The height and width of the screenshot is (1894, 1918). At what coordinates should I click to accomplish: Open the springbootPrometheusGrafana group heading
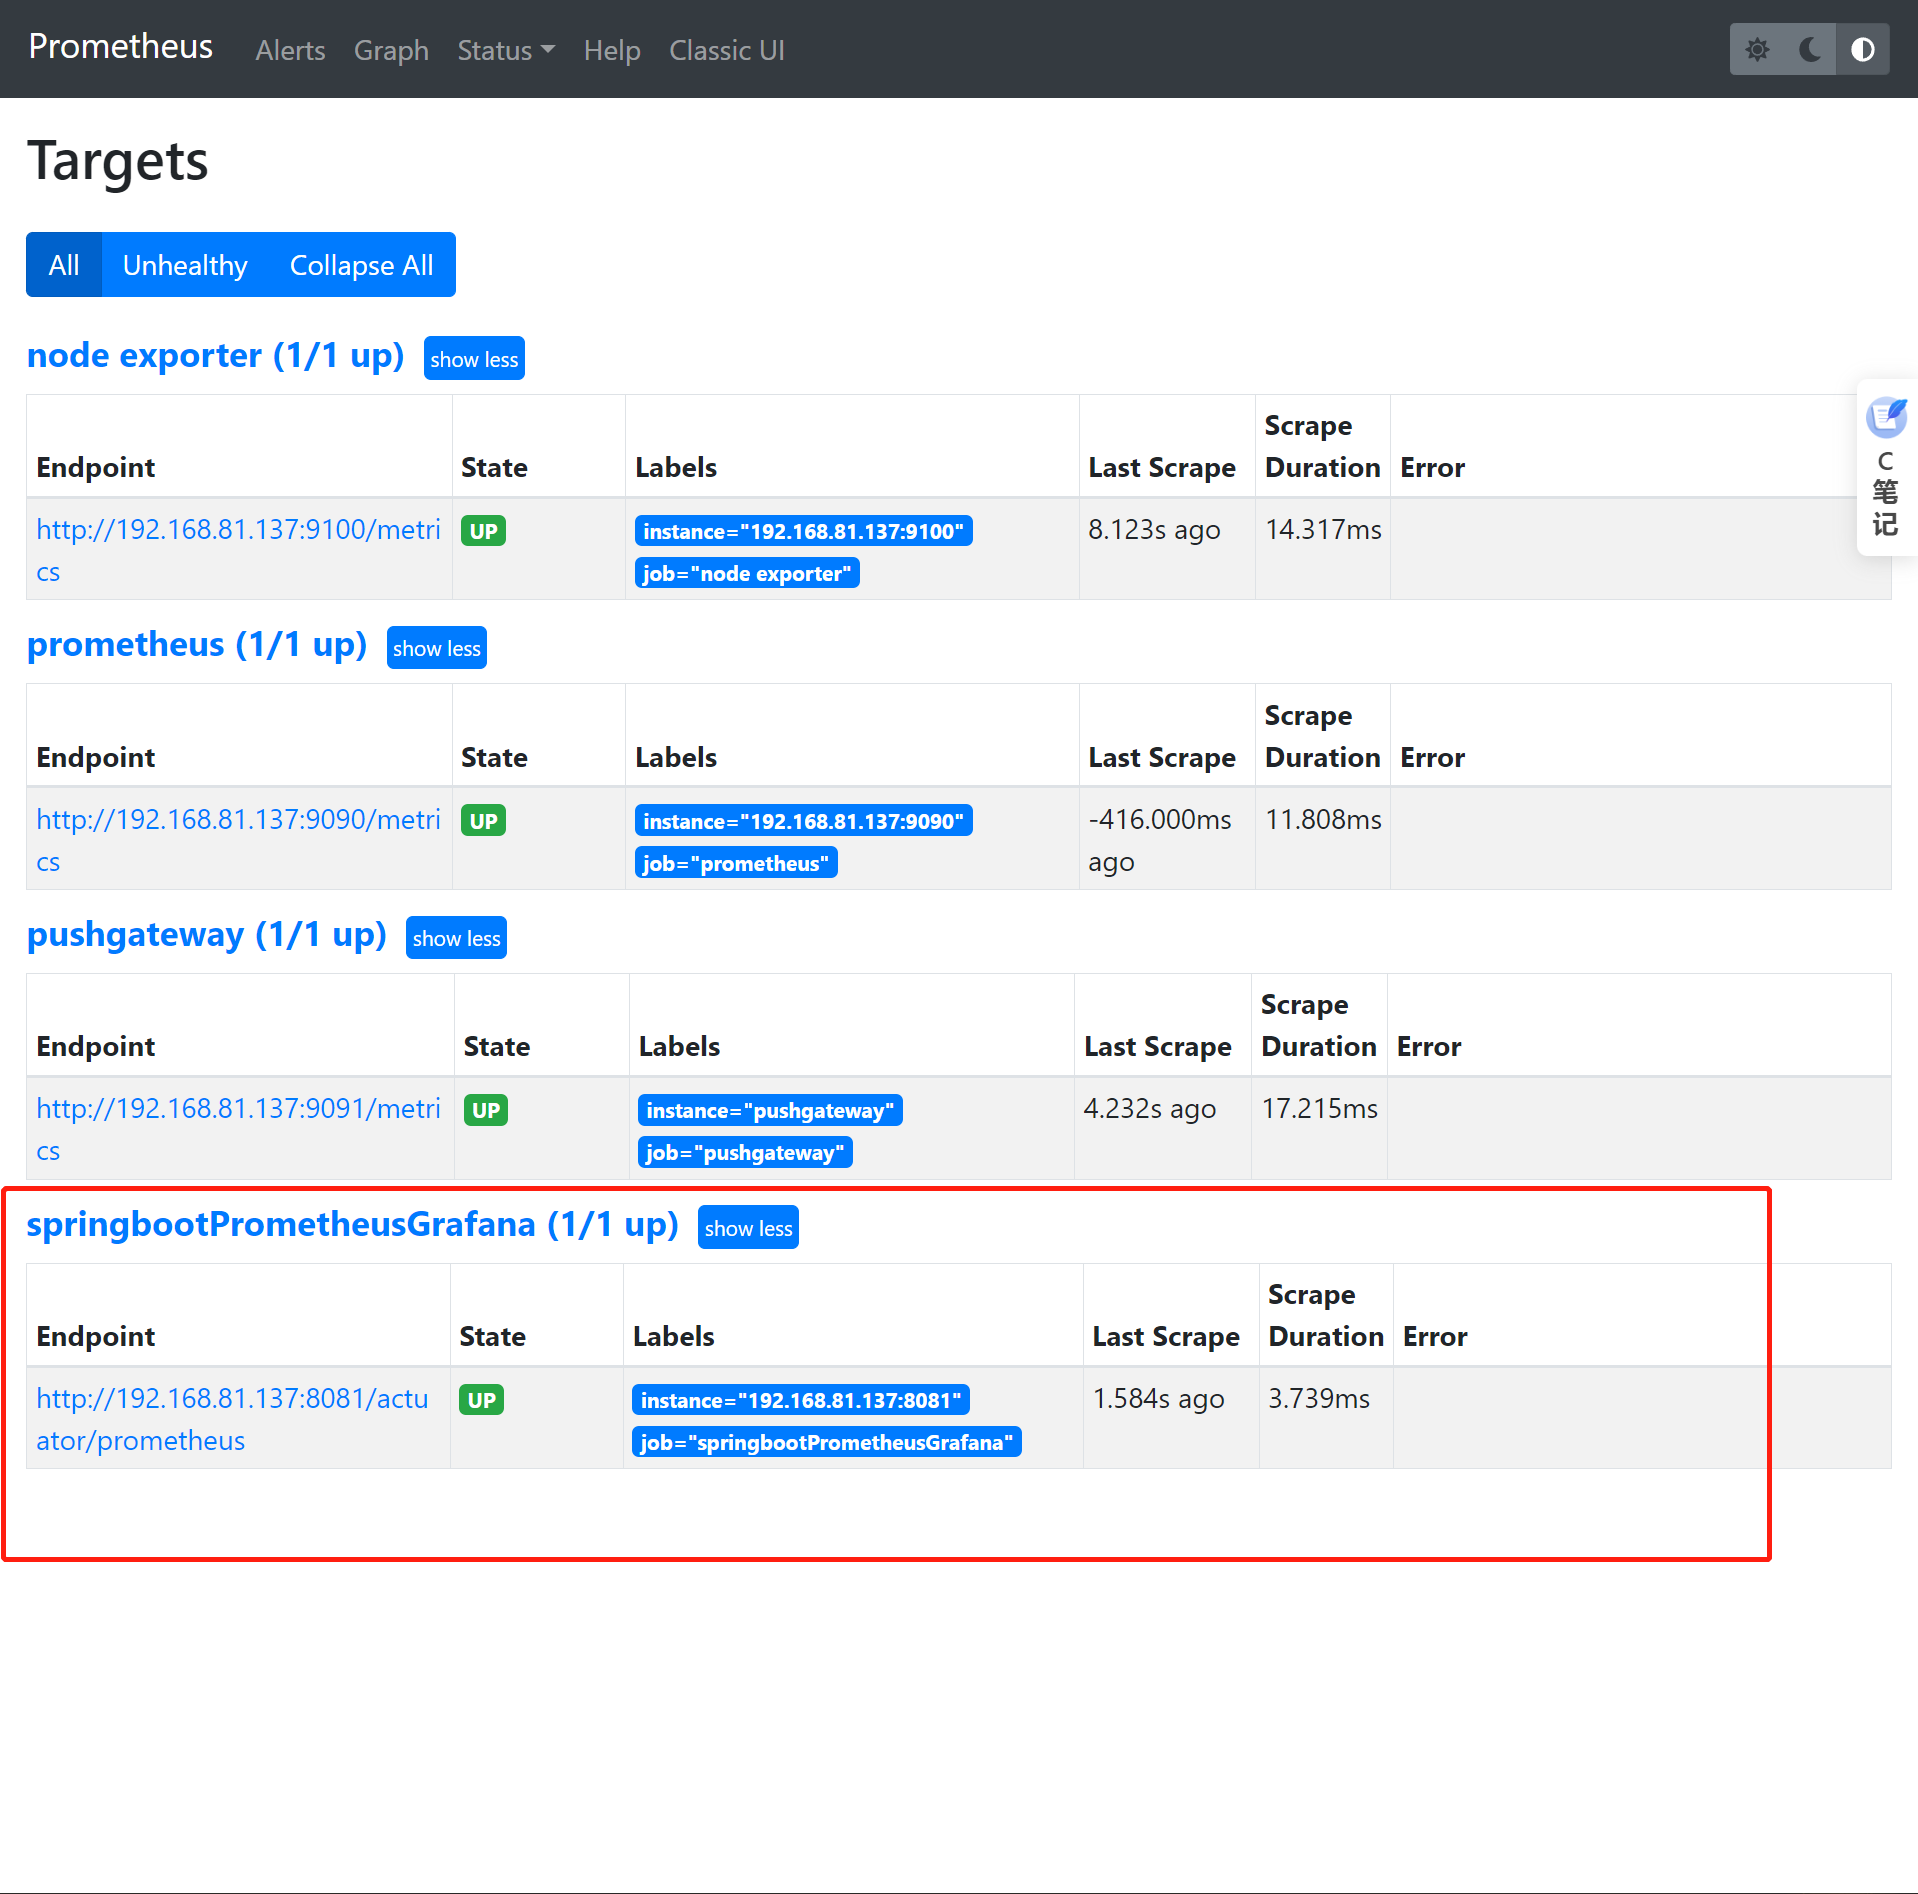pyautogui.click(x=352, y=1225)
